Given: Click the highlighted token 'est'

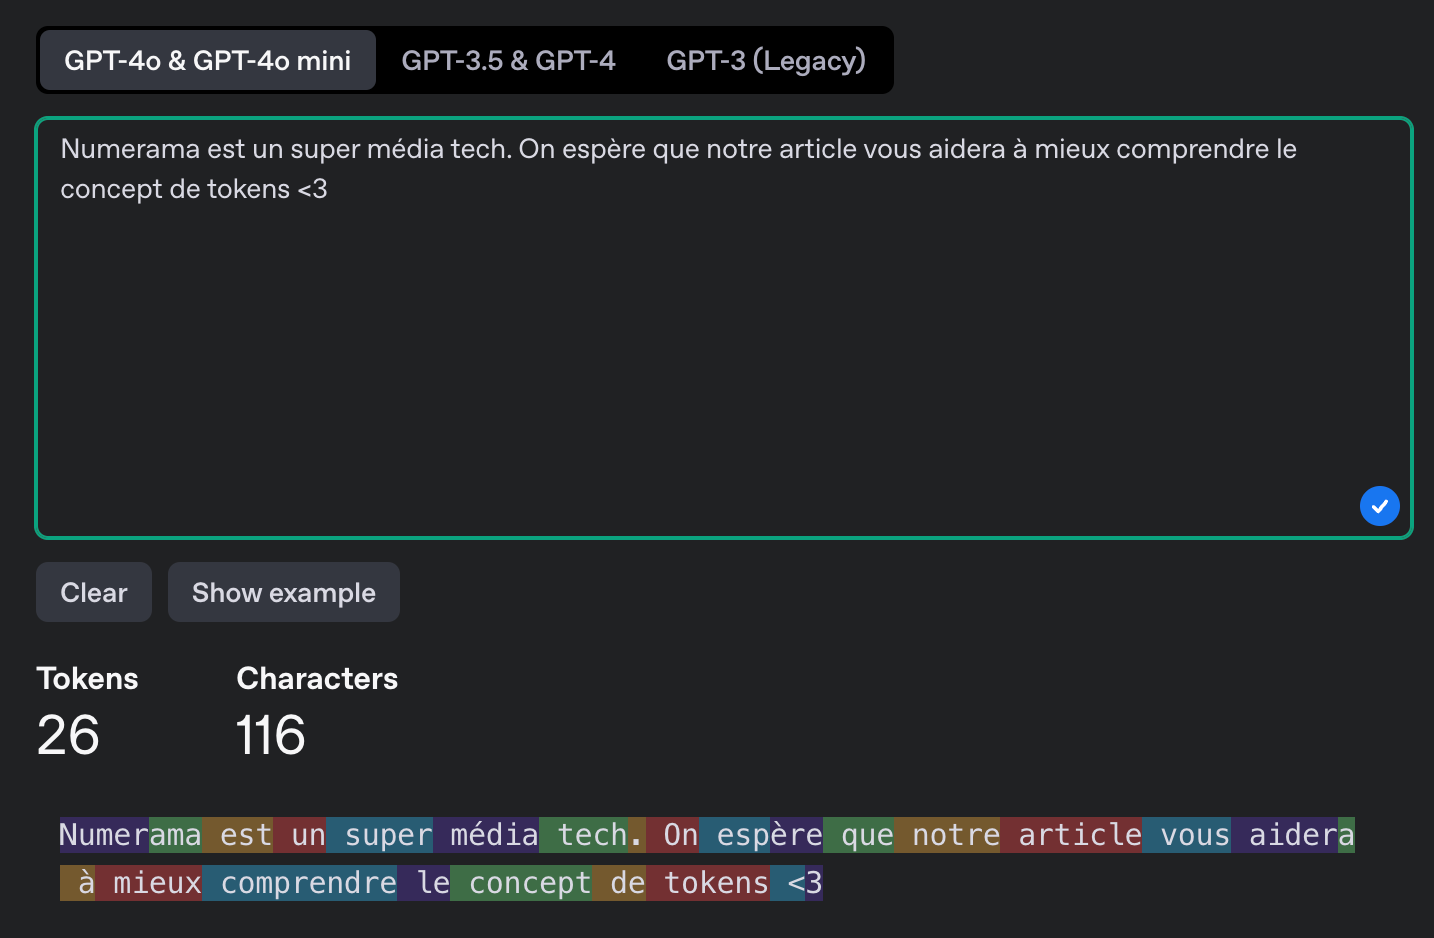Looking at the screenshot, I should (238, 835).
